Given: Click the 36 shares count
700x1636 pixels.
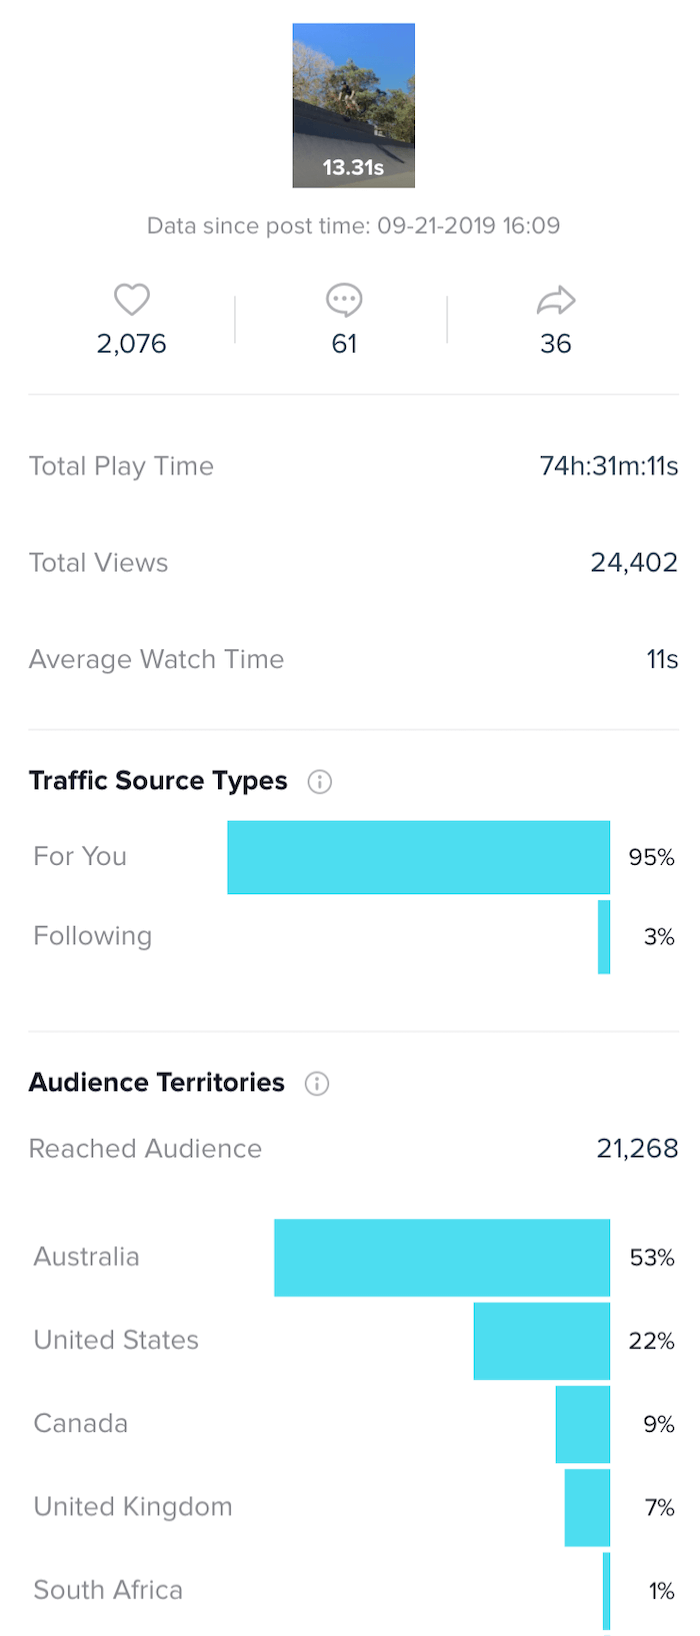Looking at the screenshot, I should tap(556, 344).
